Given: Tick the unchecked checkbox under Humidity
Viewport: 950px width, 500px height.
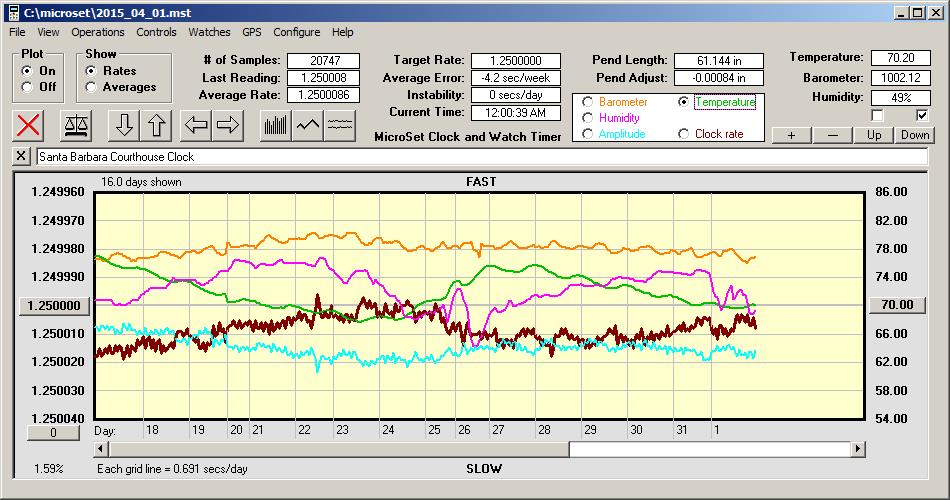Looking at the screenshot, I should tap(877, 115).
